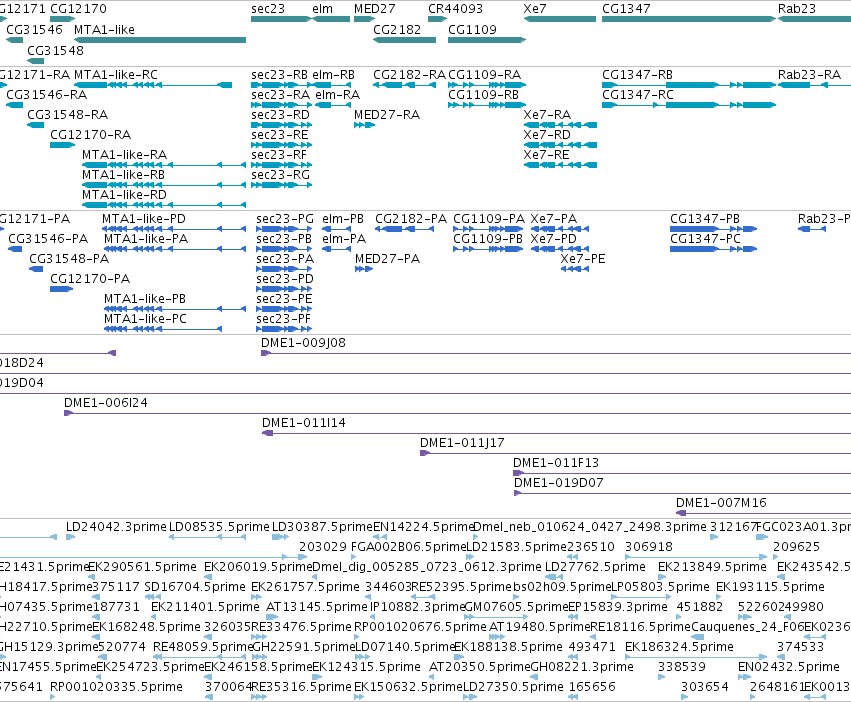Select protein MTA1-like-PC

163,329
